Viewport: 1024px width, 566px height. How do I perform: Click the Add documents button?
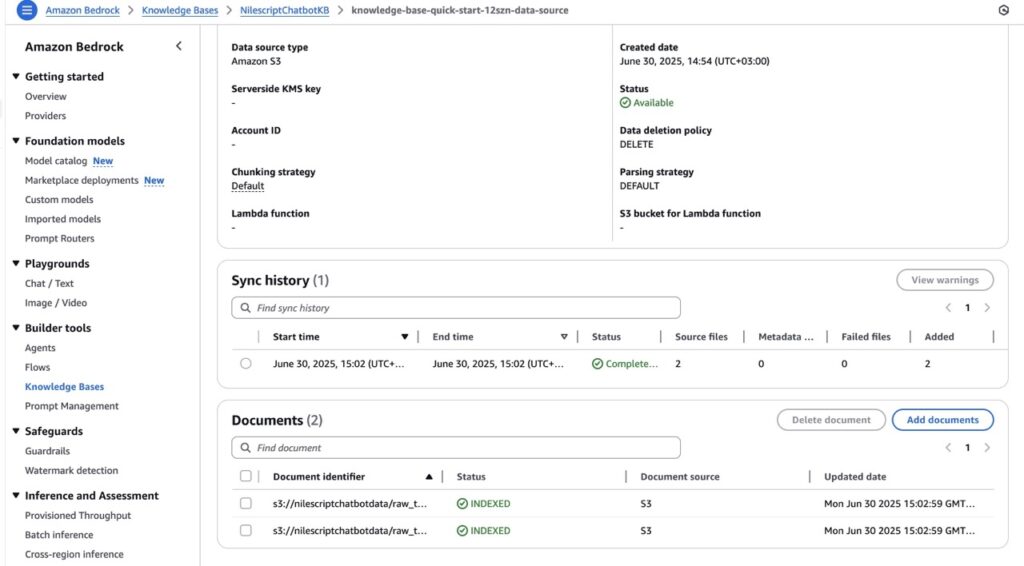[x=942, y=420]
